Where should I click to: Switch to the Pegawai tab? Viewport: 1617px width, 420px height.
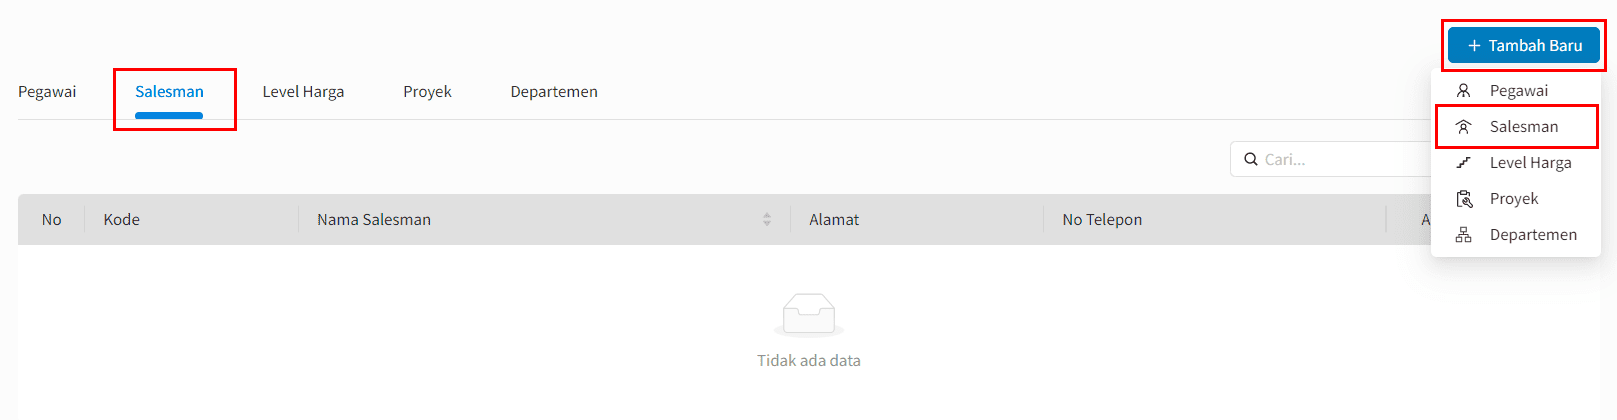[47, 92]
